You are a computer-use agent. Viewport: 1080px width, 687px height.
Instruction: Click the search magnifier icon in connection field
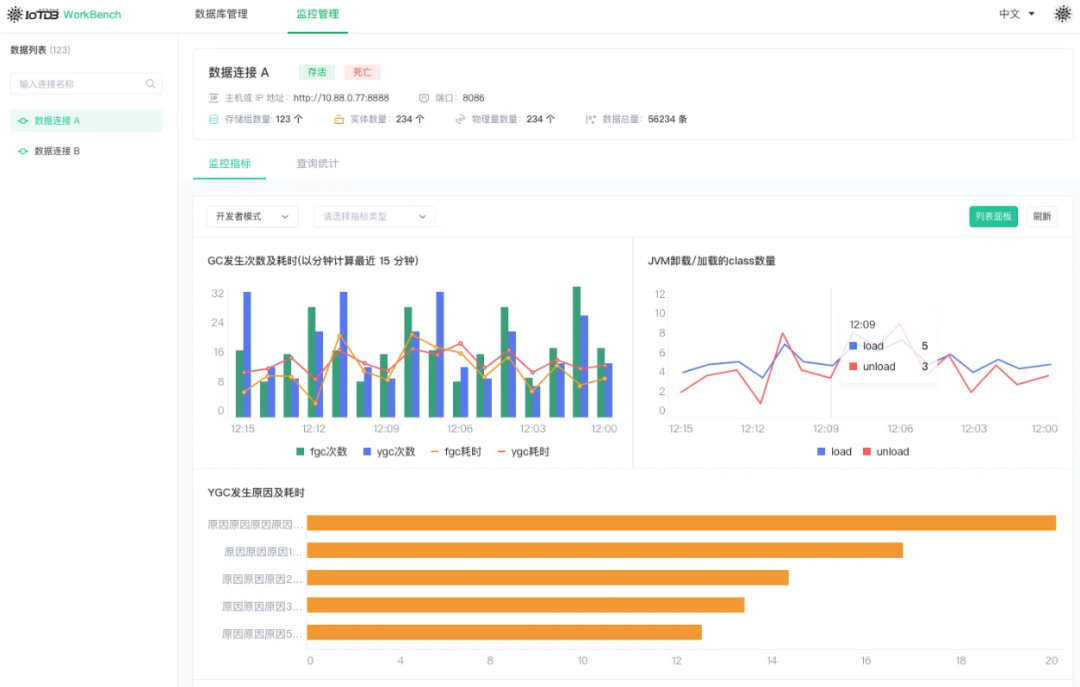[x=151, y=84]
